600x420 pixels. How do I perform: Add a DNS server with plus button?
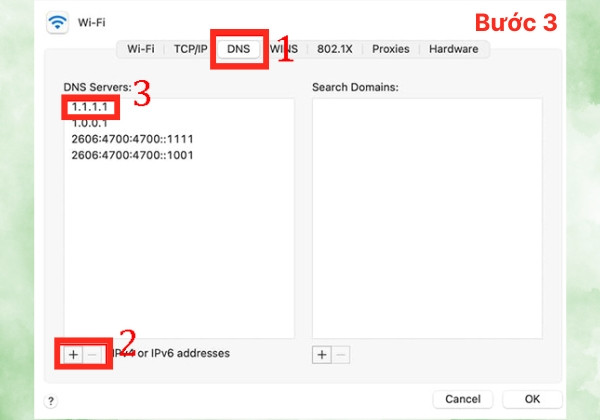(x=73, y=355)
